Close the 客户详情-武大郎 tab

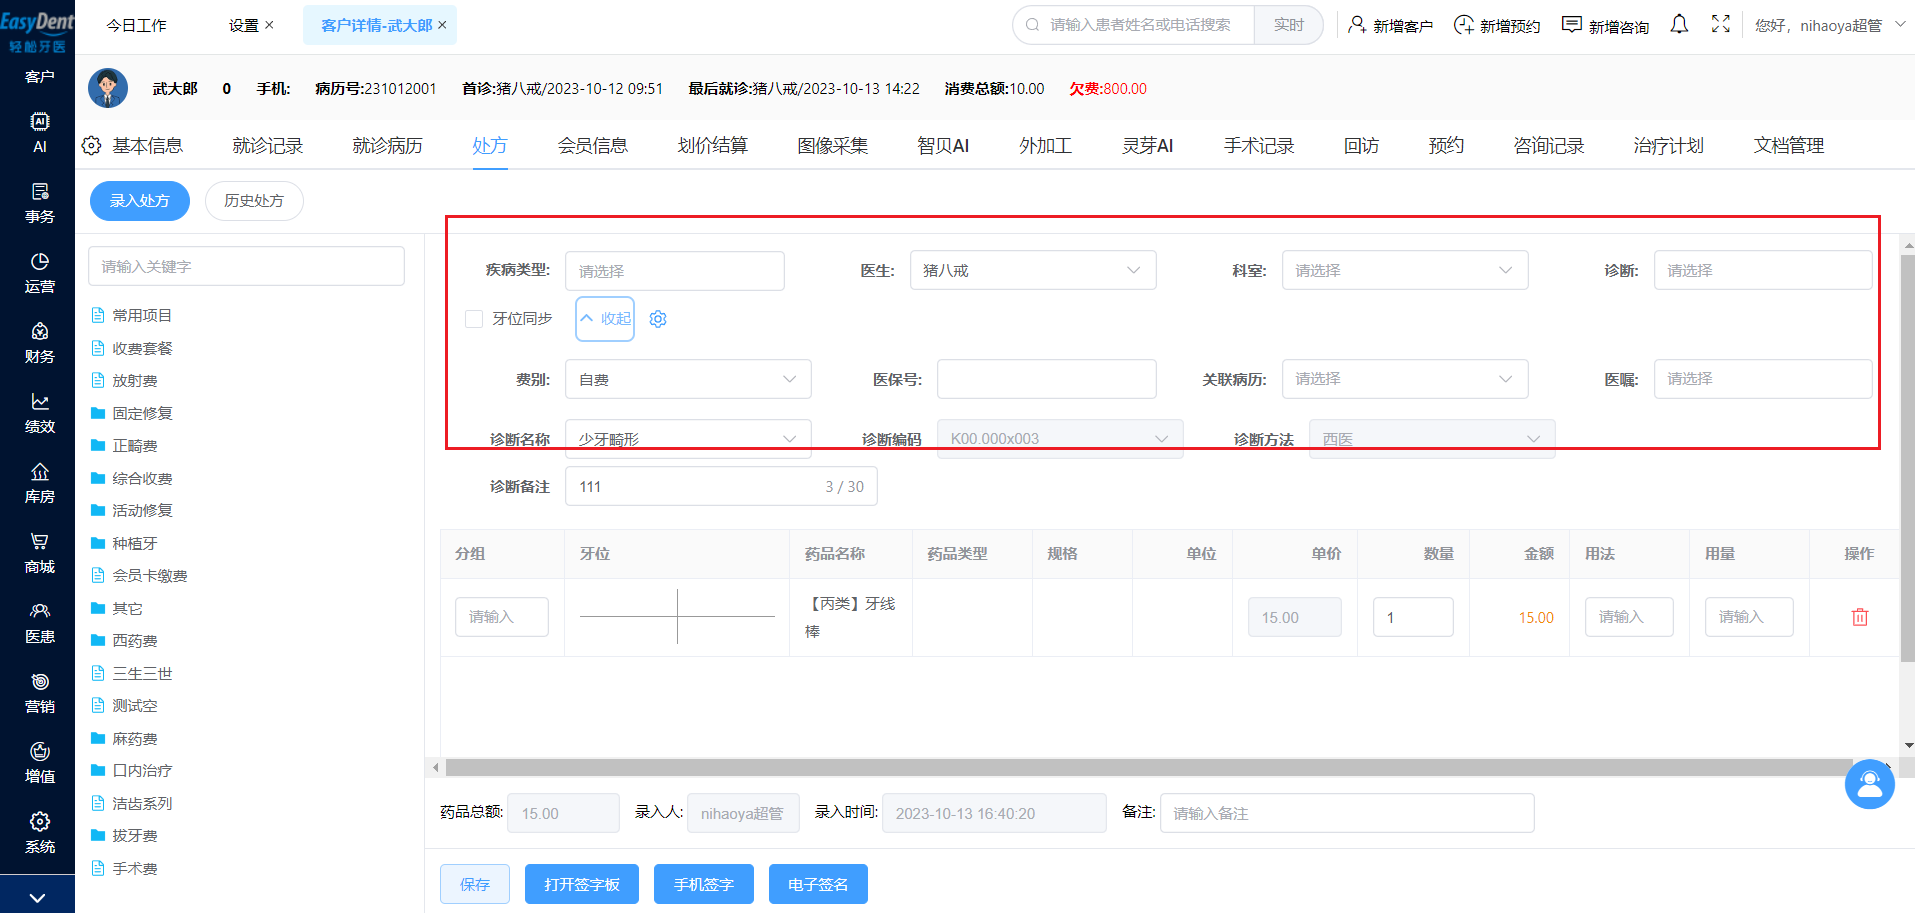pos(442,25)
